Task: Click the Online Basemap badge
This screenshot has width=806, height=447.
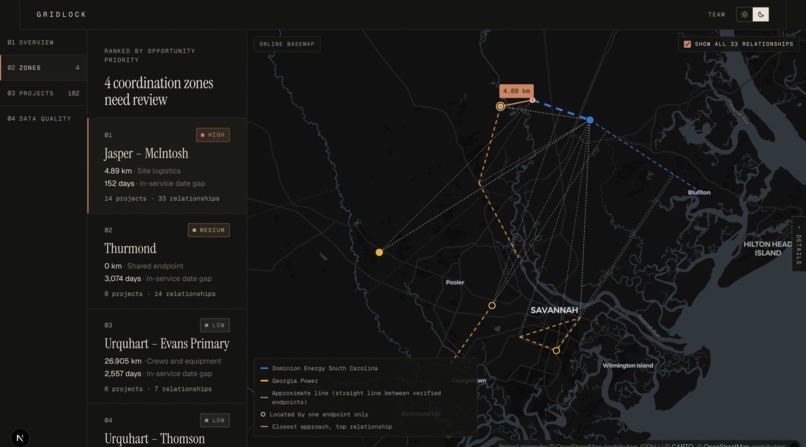Action: coord(287,44)
